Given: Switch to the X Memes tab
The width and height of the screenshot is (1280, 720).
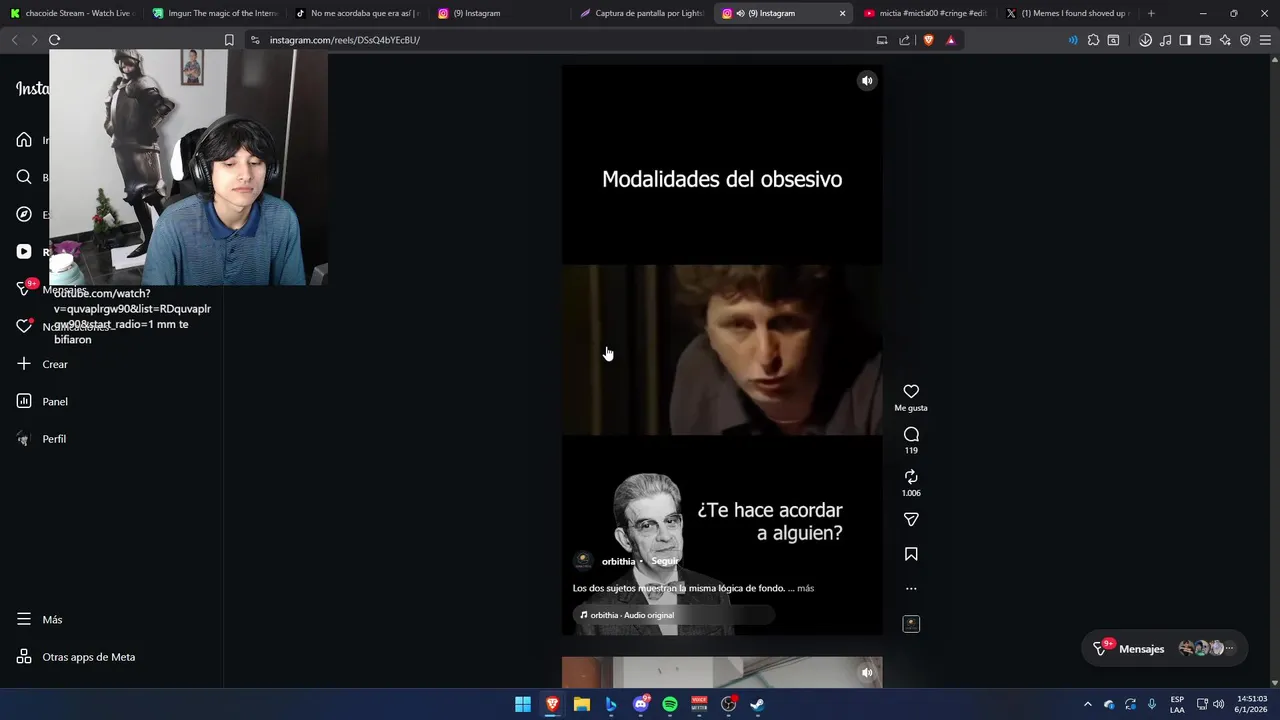Looking at the screenshot, I should point(1069,13).
